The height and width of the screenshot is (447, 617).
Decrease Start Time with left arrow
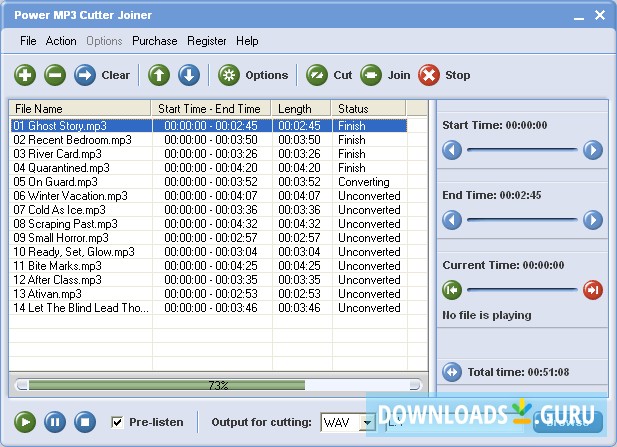point(452,150)
